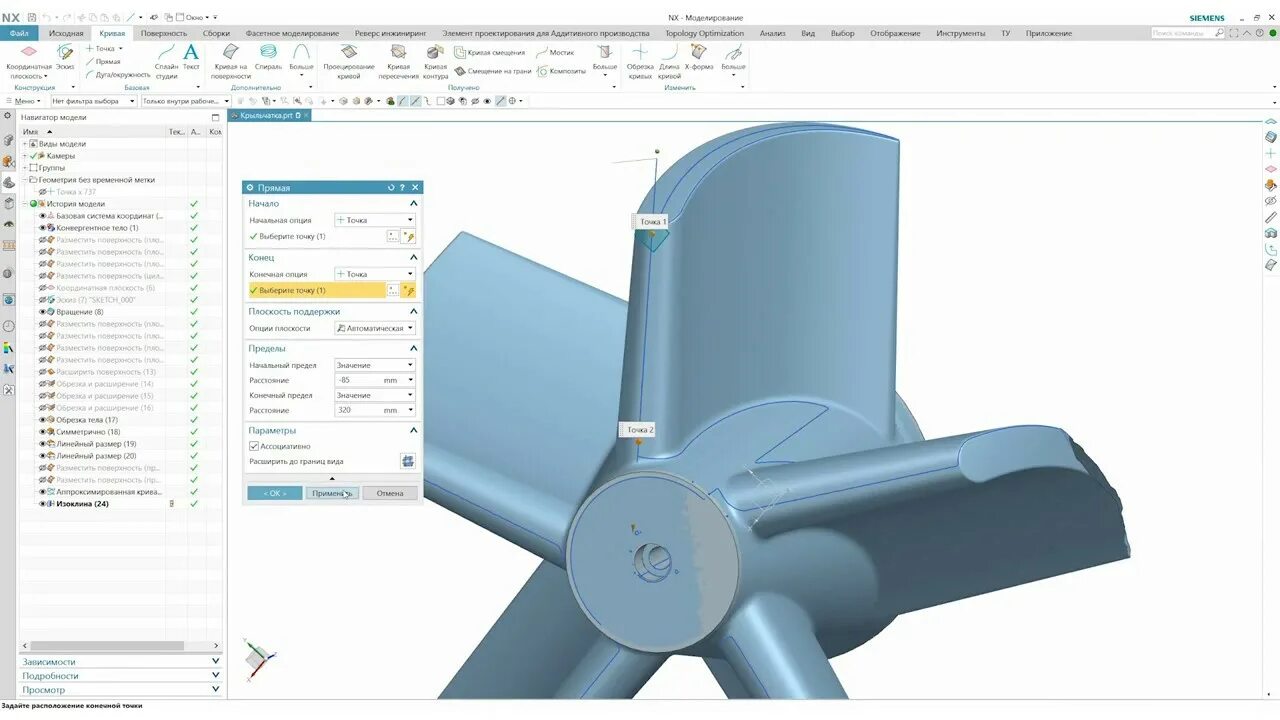The width and height of the screenshot is (1280, 720).
Task: Toggle visibility of Обрезка тела (17)
Action: 43,420
